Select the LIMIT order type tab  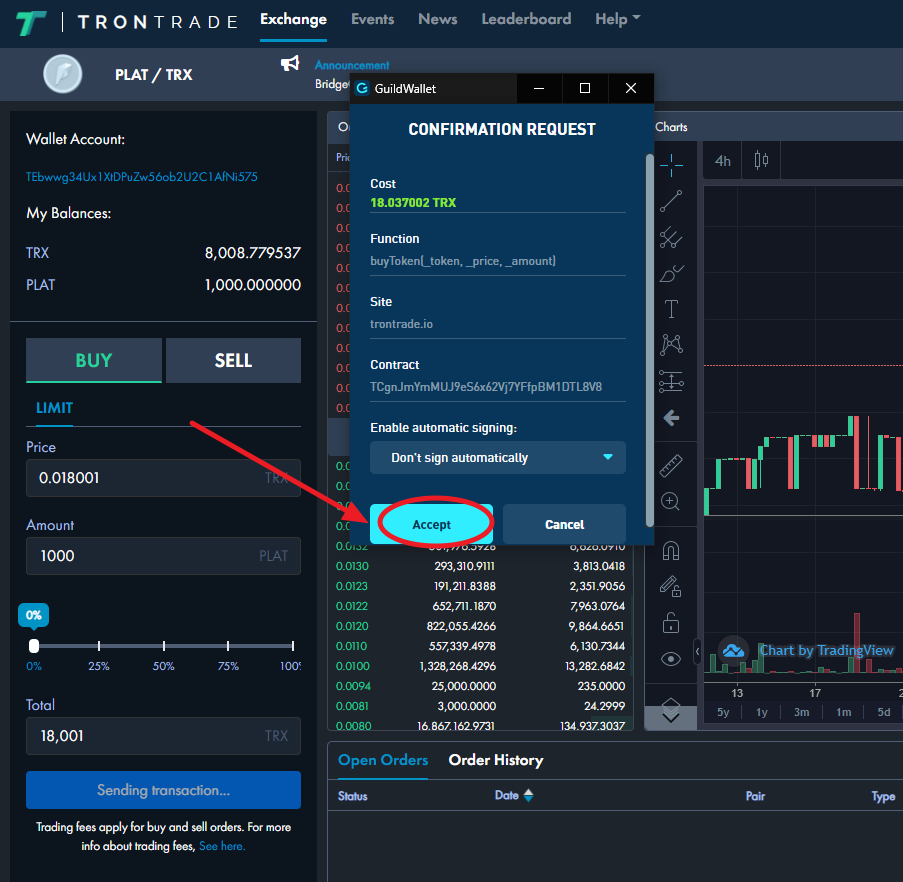(54, 408)
